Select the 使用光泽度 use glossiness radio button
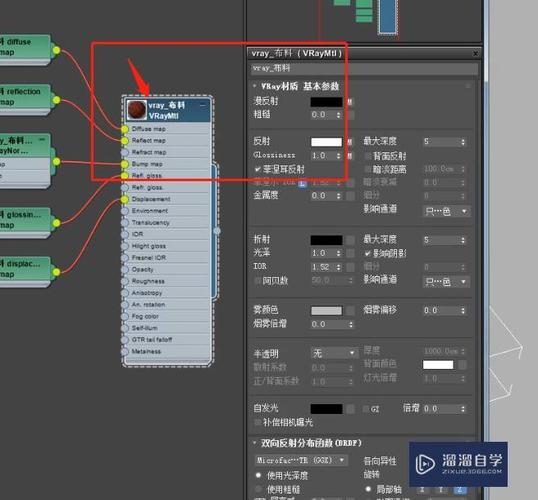This screenshot has height=500, width=538. (x=259, y=476)
